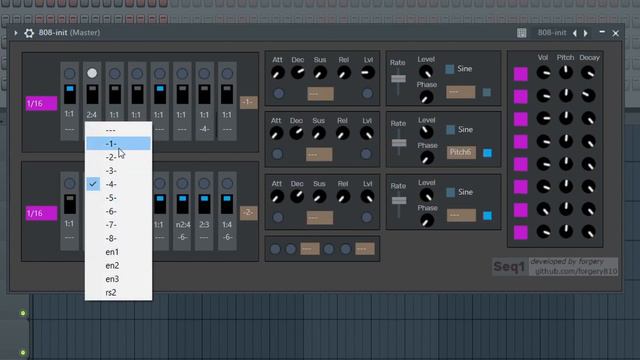Turn the Dec knob in first envelope

point(298,73)
